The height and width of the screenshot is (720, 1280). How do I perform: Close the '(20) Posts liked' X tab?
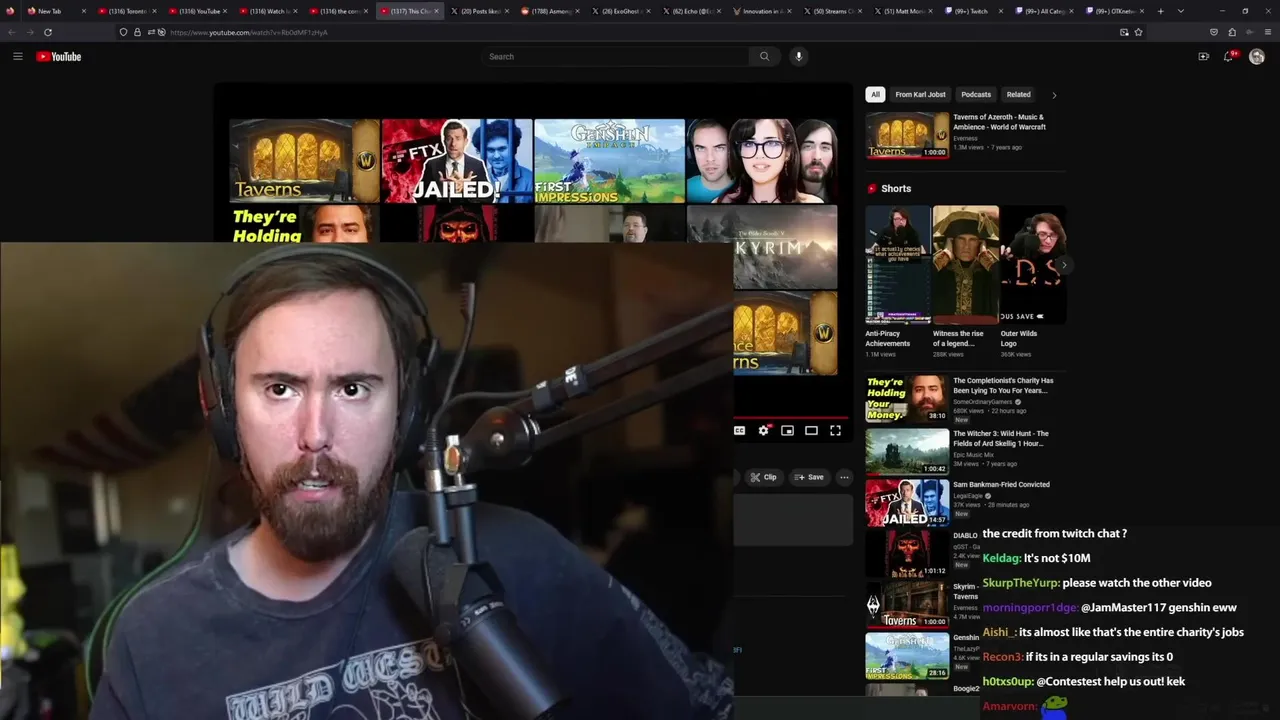tap(507, 11)
